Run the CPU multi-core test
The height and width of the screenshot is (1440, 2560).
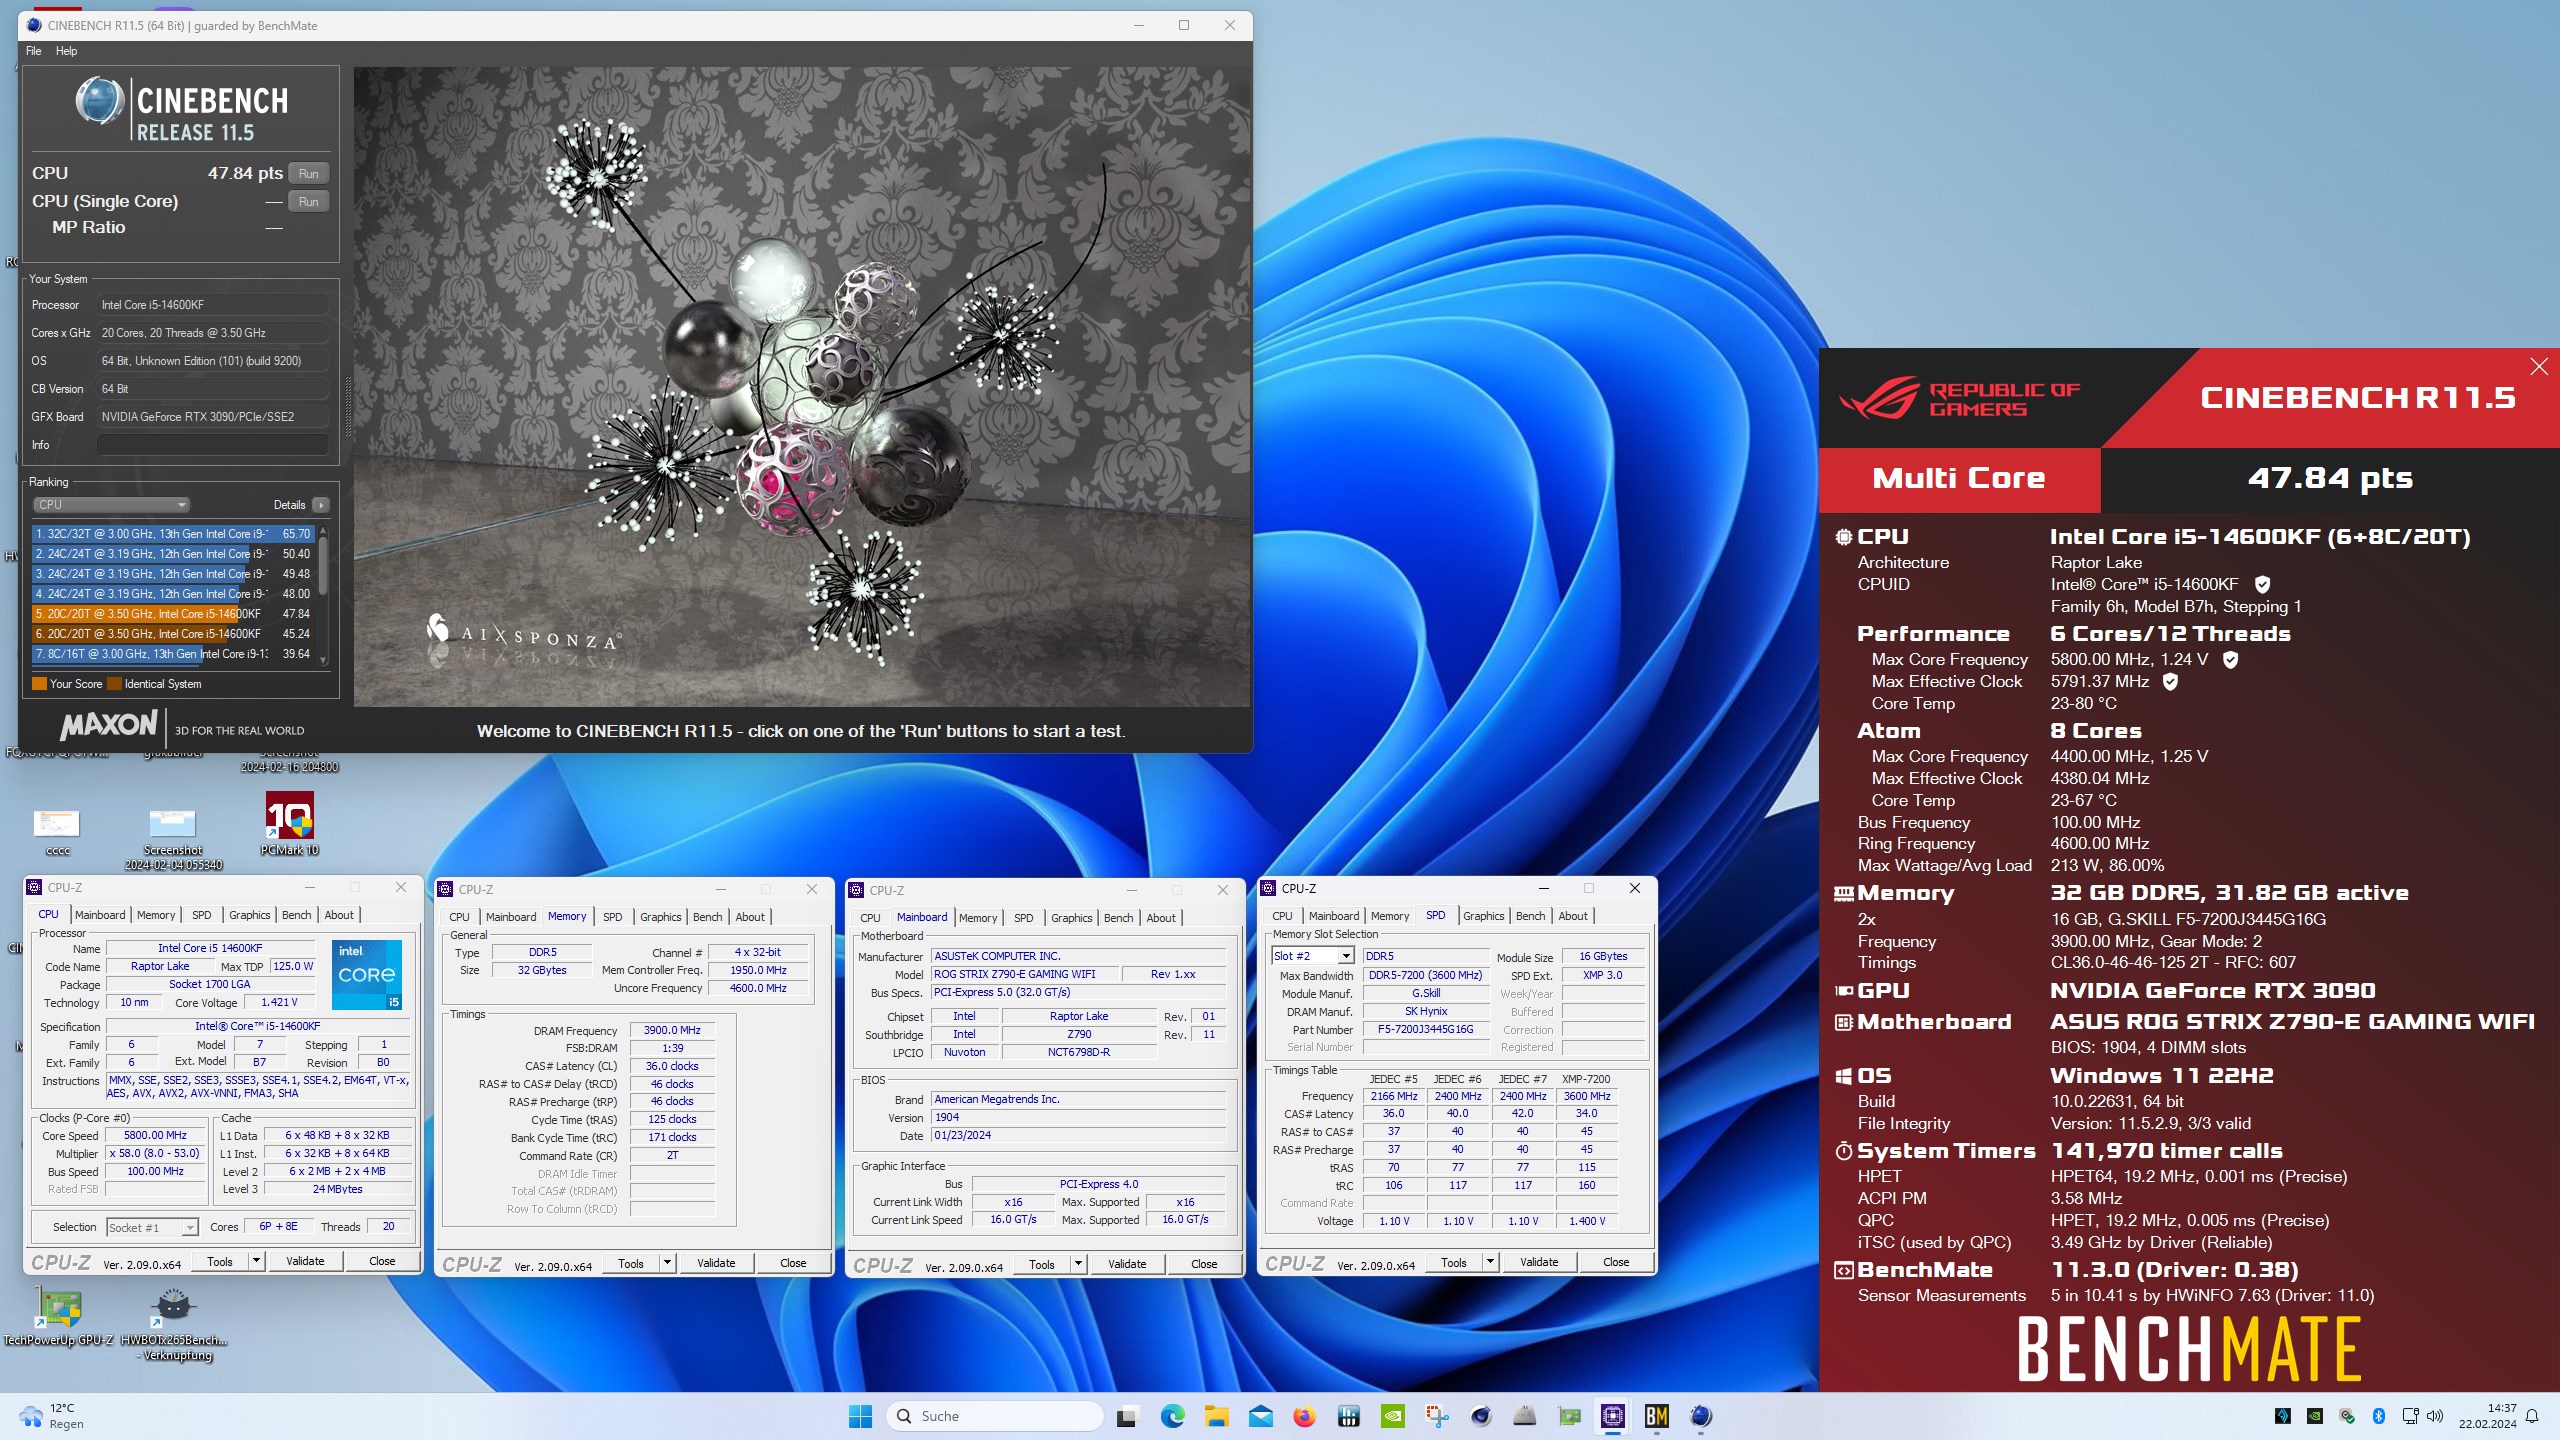pos(309,173)
